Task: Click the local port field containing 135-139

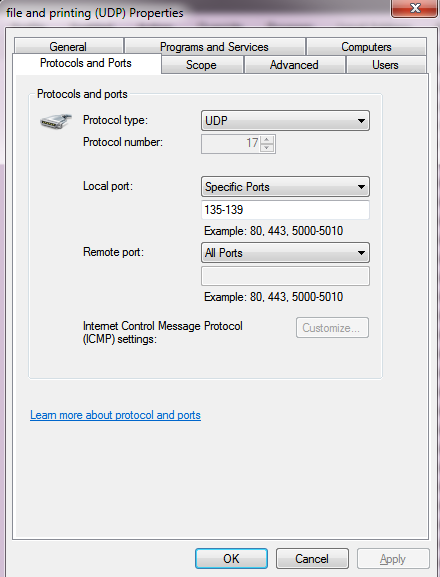Action: 285,210
